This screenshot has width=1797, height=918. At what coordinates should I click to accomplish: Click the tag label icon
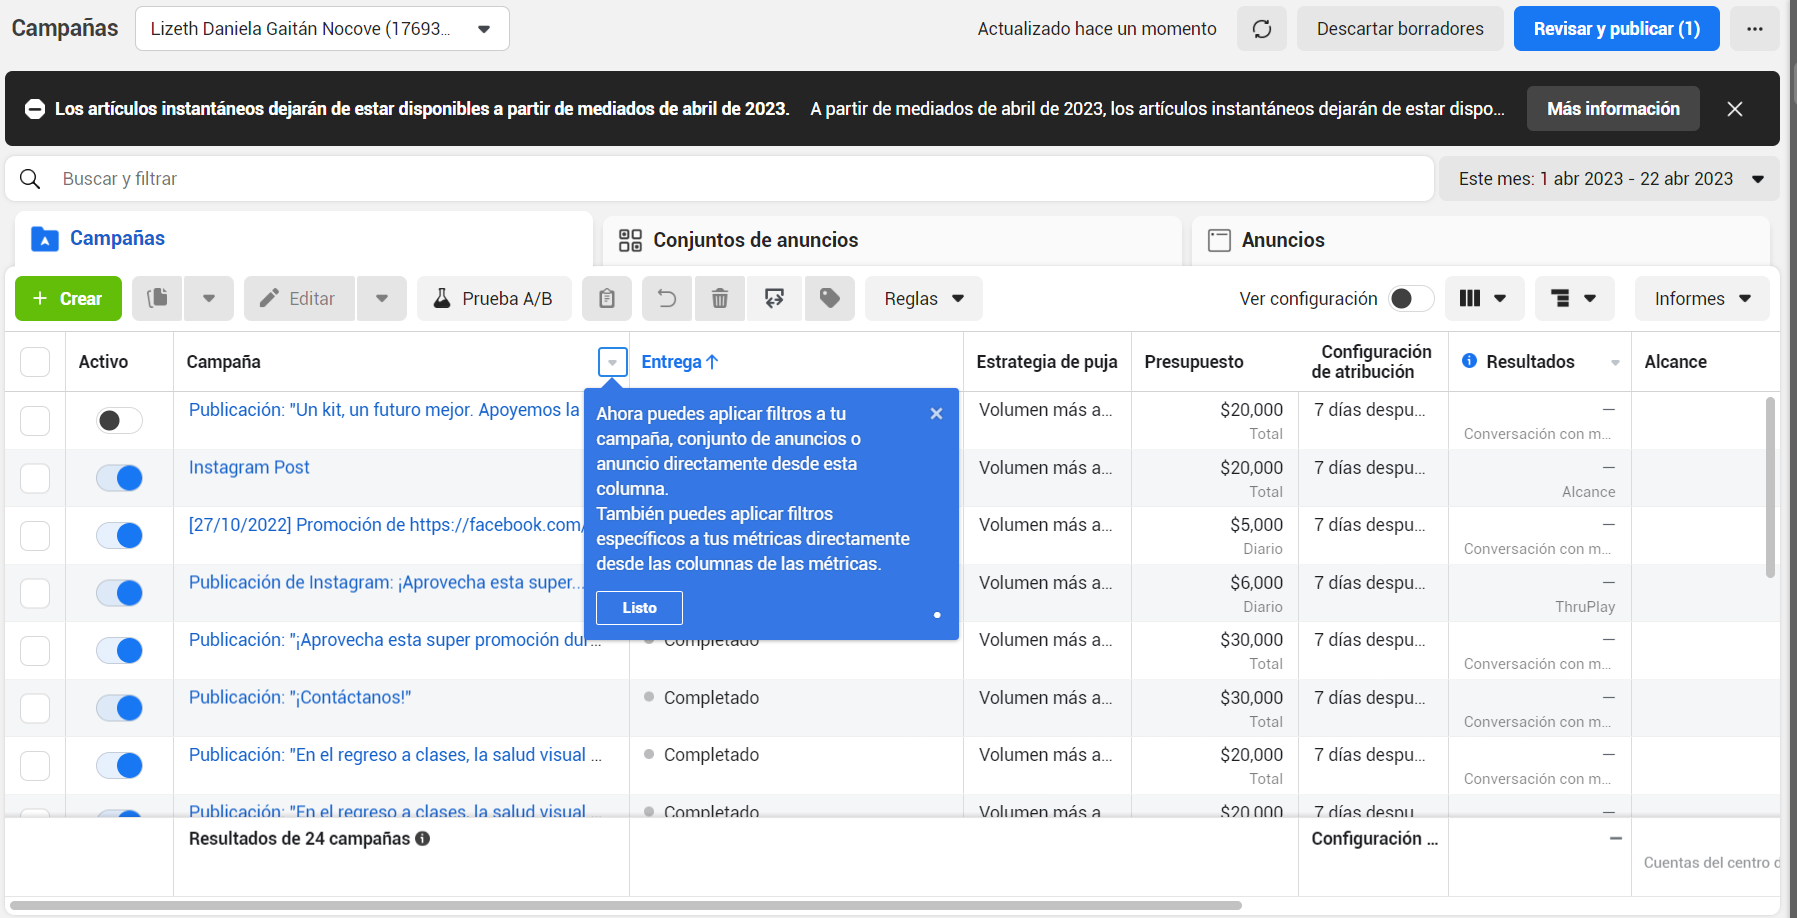(830, 298)
